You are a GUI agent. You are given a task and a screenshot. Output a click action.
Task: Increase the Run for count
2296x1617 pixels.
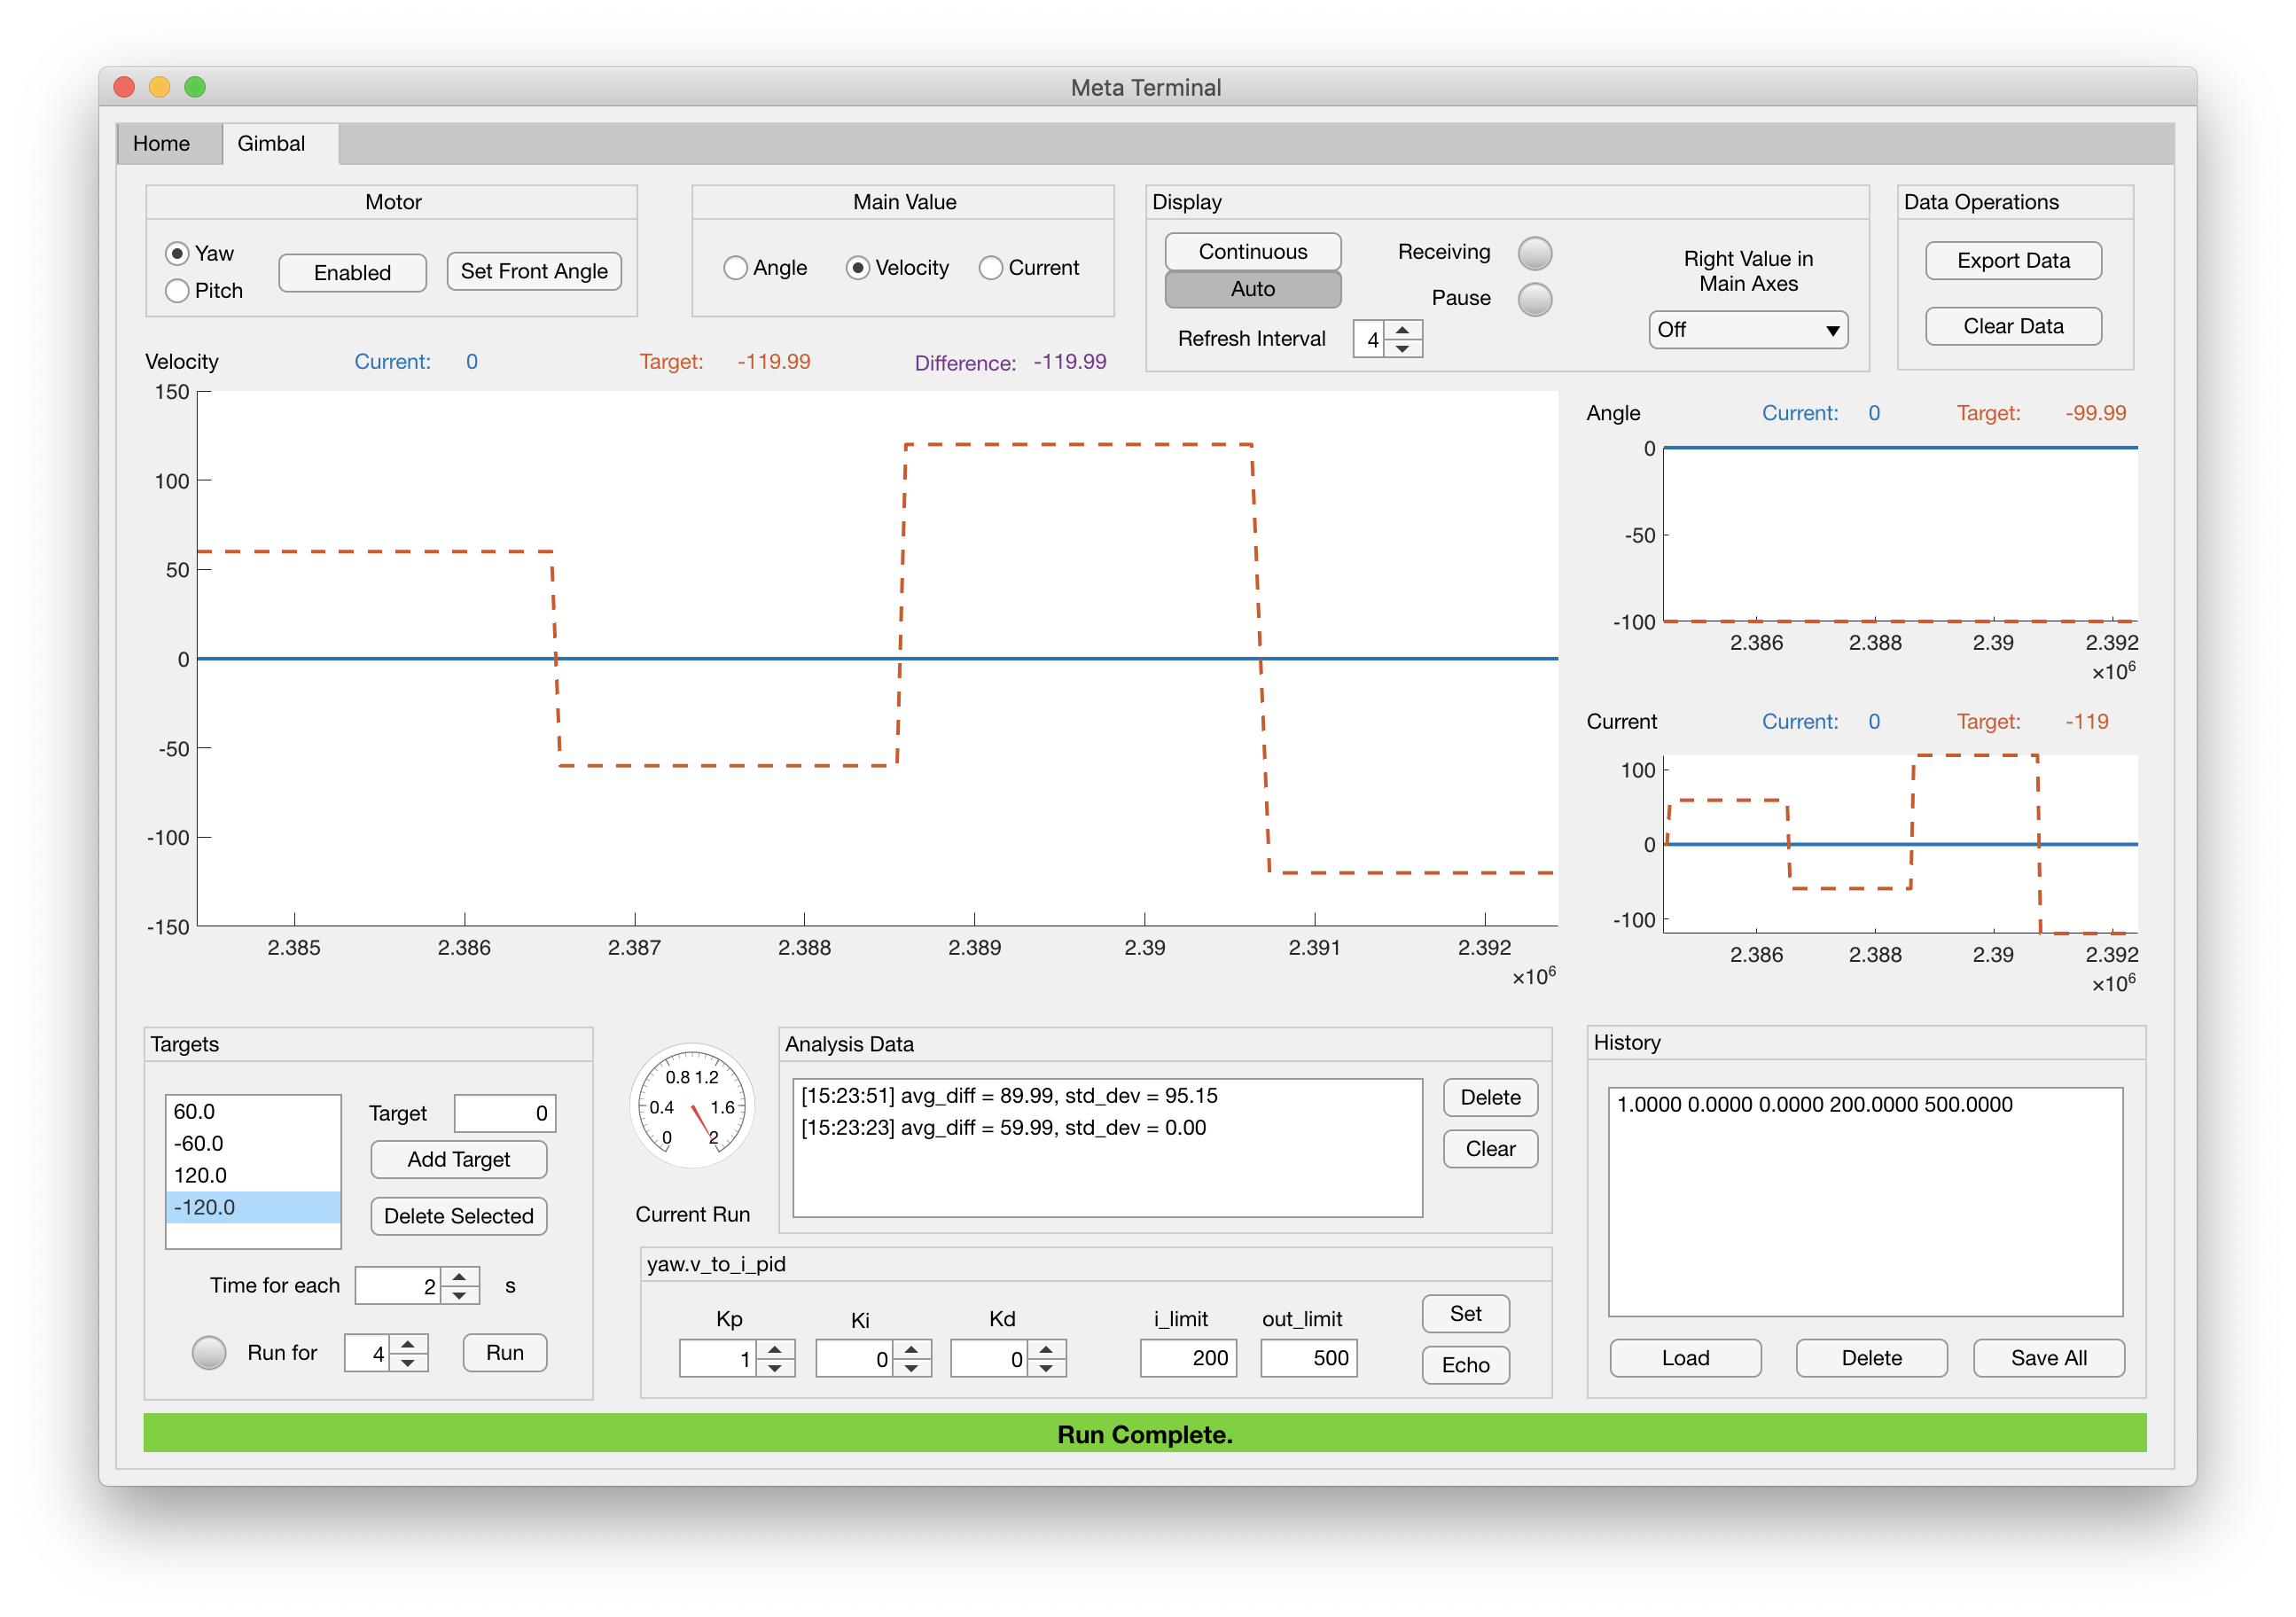point(408,1344)
